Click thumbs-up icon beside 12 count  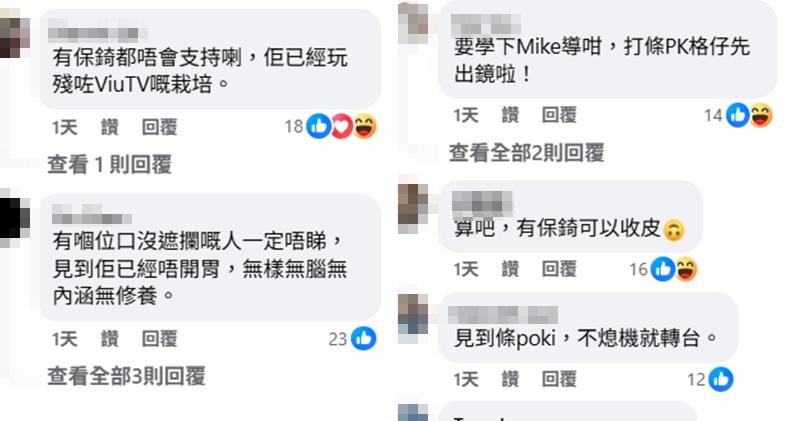[721, 379]
